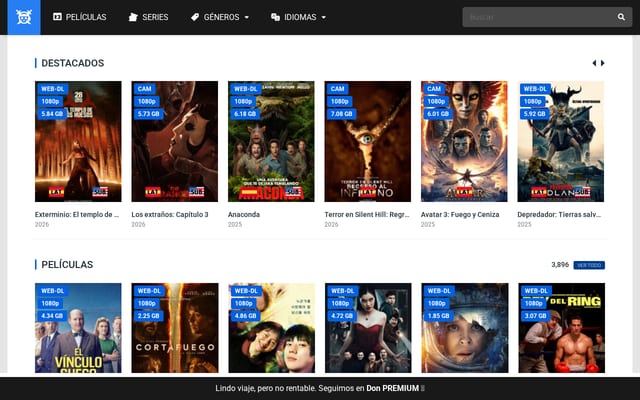The image size is (640, 400).
Task: Open Exterminio: El templo de poster
Action: point(78,141)
